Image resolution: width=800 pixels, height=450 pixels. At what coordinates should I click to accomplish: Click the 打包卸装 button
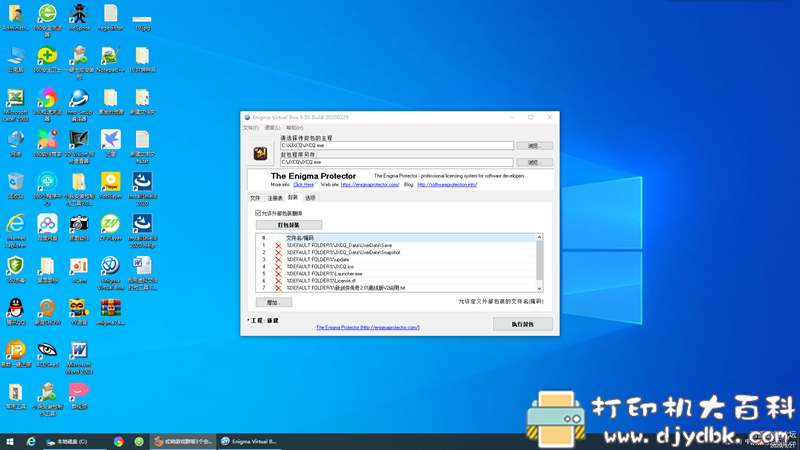(x=289, y=225)
